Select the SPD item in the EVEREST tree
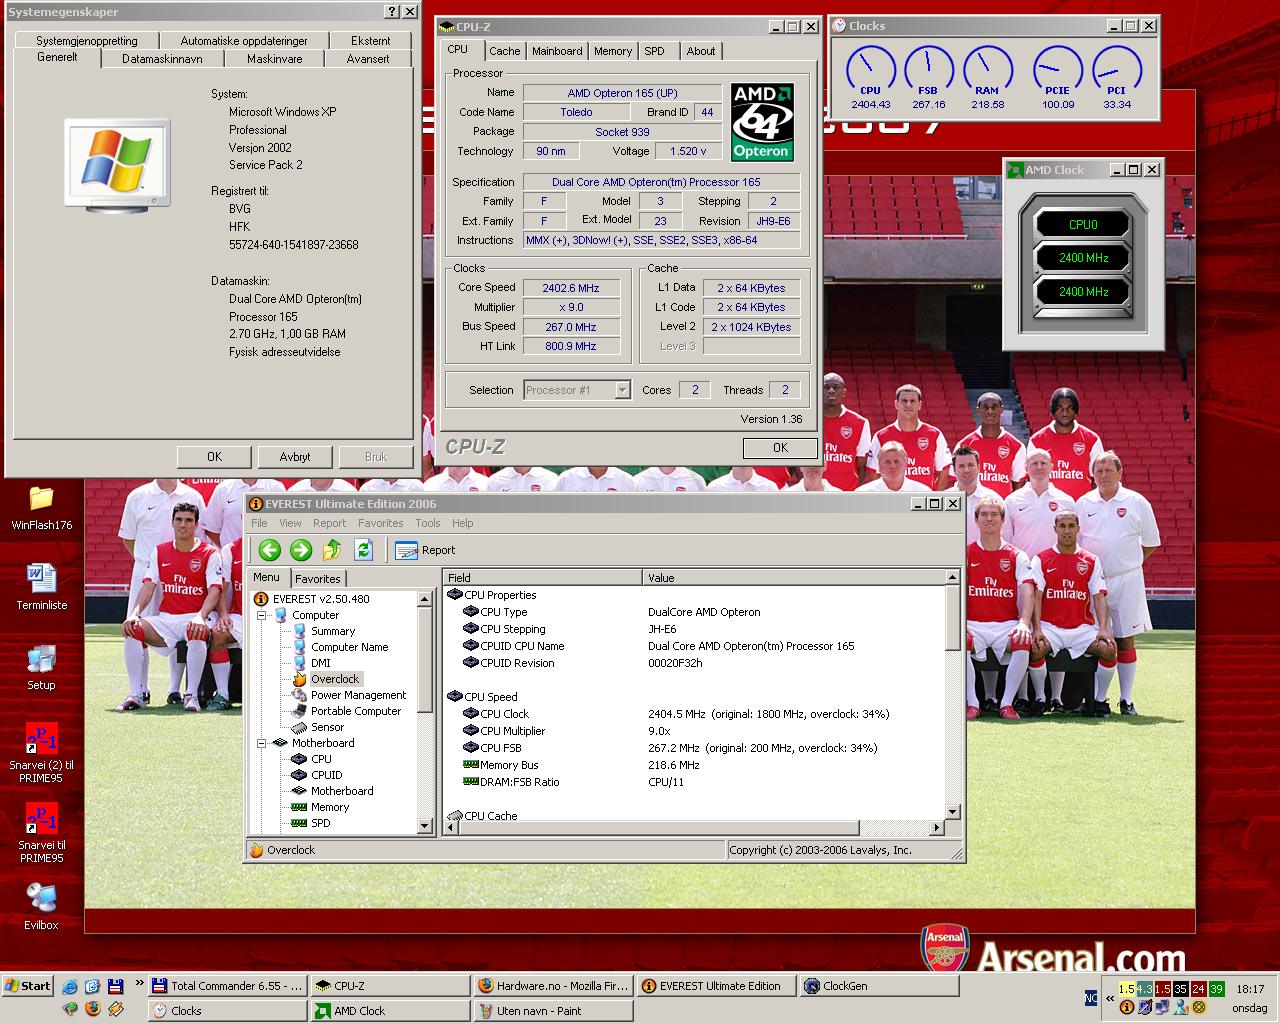The width and height of the screenshot is (1280, 1024). (320, 823)
